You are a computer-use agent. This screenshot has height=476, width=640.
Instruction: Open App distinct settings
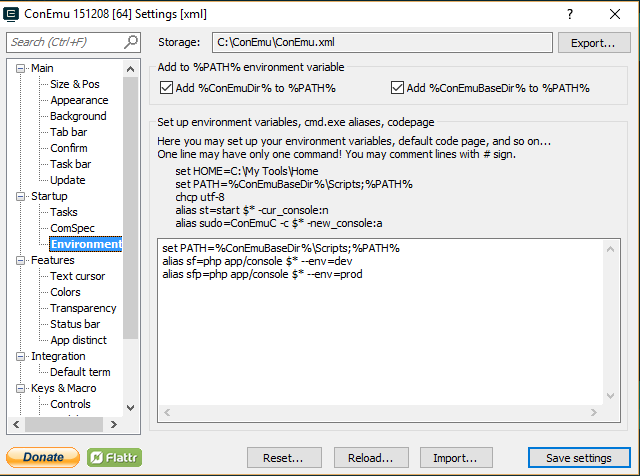pos(78,340)
